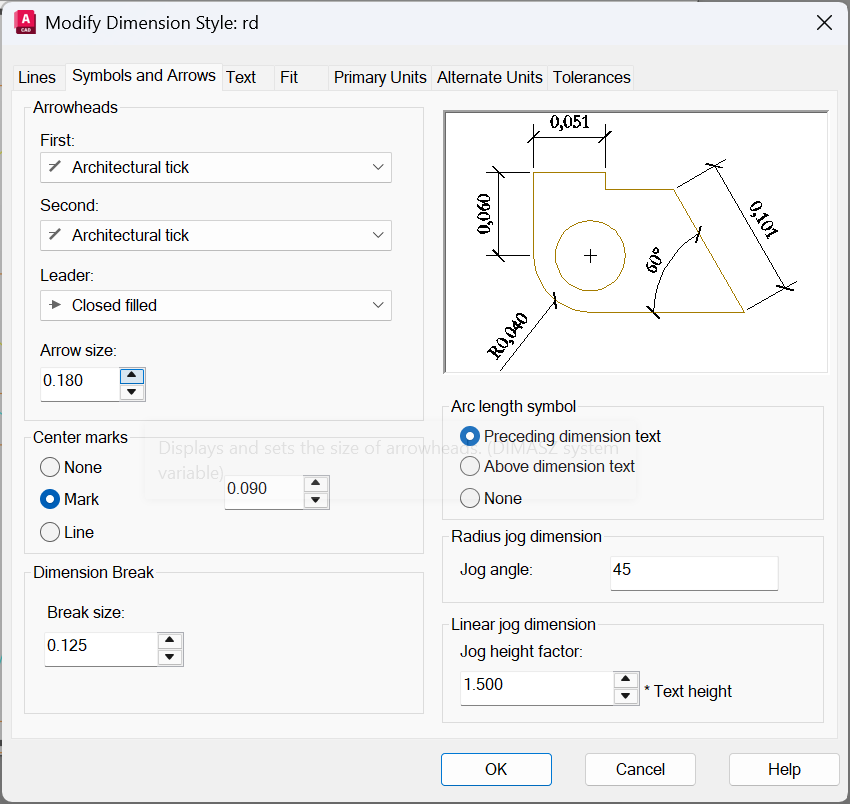Decrease arrow size with down spinner
The height and width of the screenshot is (804, 850).
132,392
